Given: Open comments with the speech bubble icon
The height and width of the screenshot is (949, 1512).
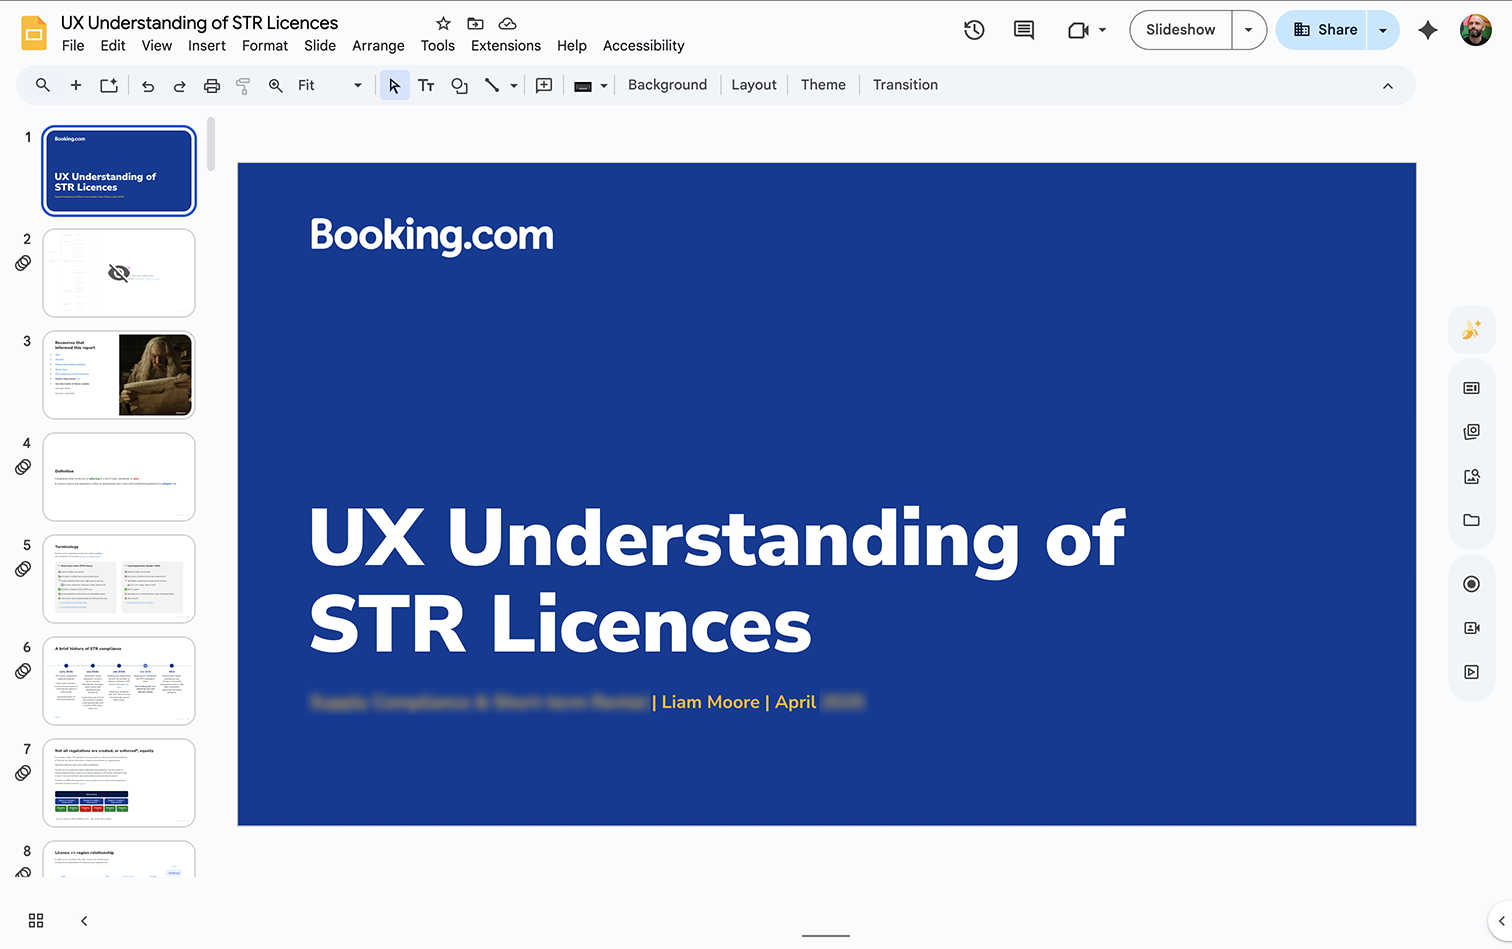Looking at the screenshot, I should [1023, 30].
